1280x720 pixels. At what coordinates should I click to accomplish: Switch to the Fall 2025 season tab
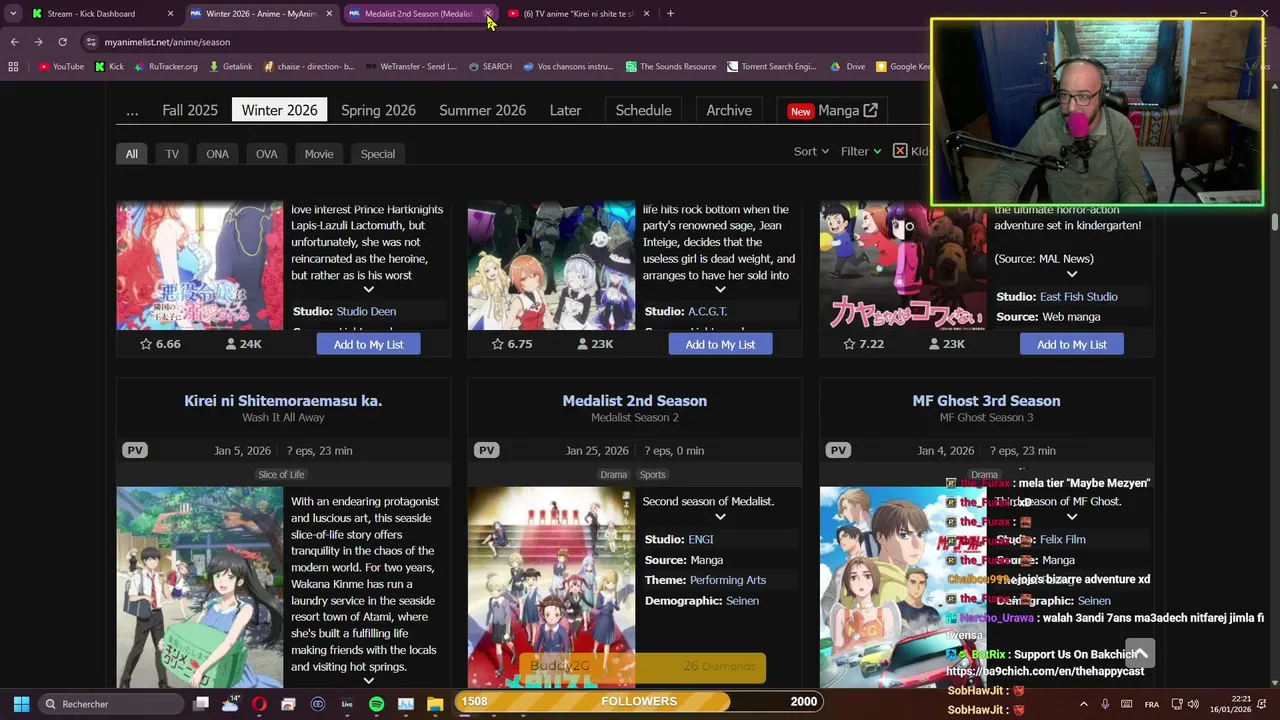190,110
